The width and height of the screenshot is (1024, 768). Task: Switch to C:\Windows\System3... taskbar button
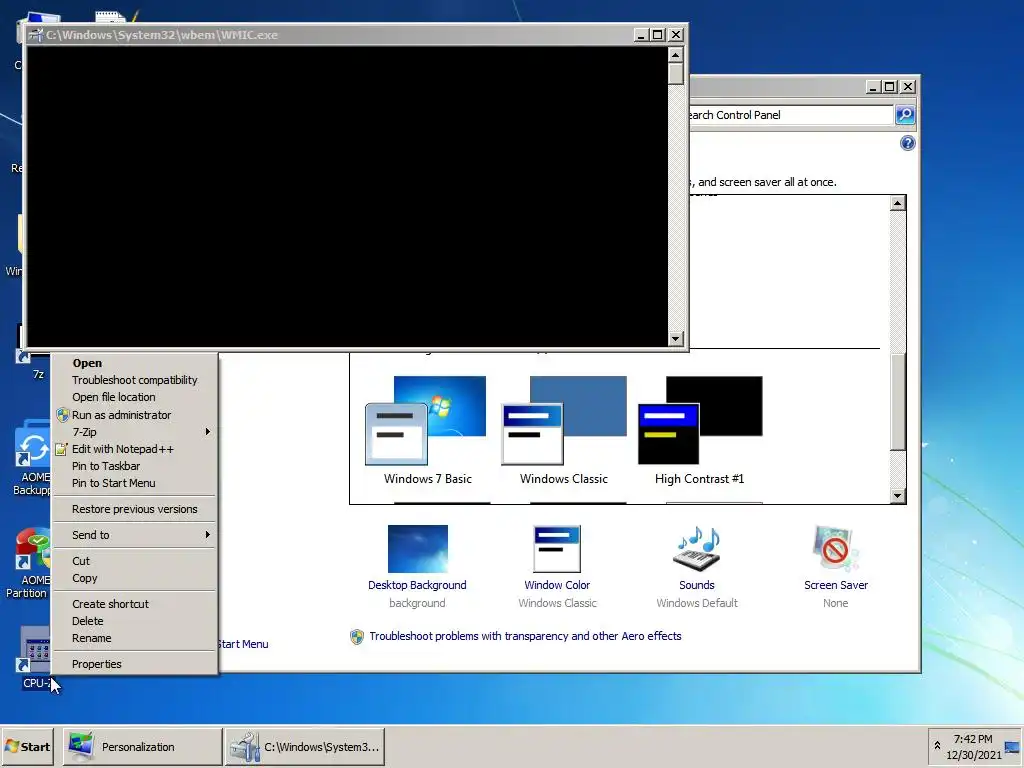click(x=305, y=746)
